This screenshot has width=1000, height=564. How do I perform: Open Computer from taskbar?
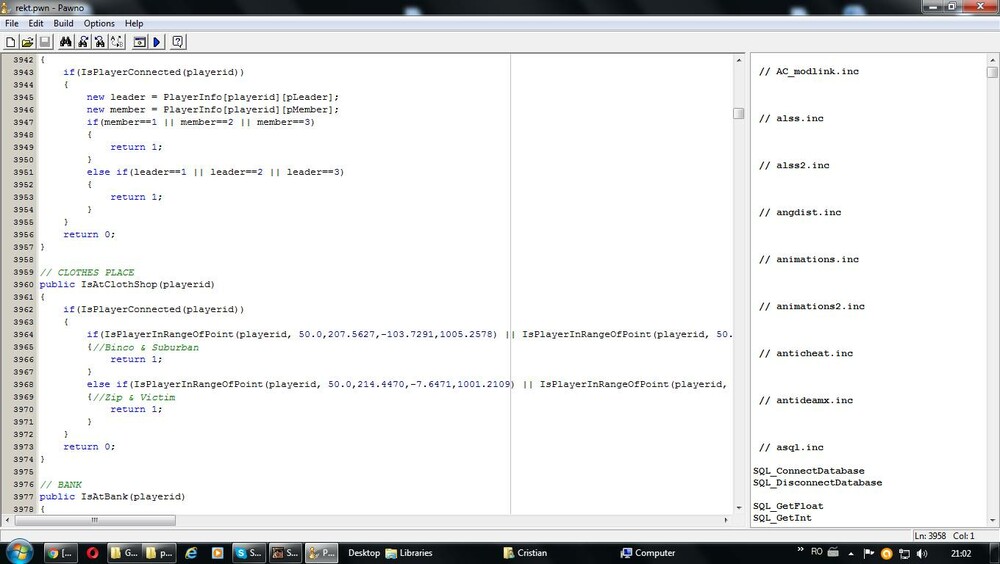(648, 553)
